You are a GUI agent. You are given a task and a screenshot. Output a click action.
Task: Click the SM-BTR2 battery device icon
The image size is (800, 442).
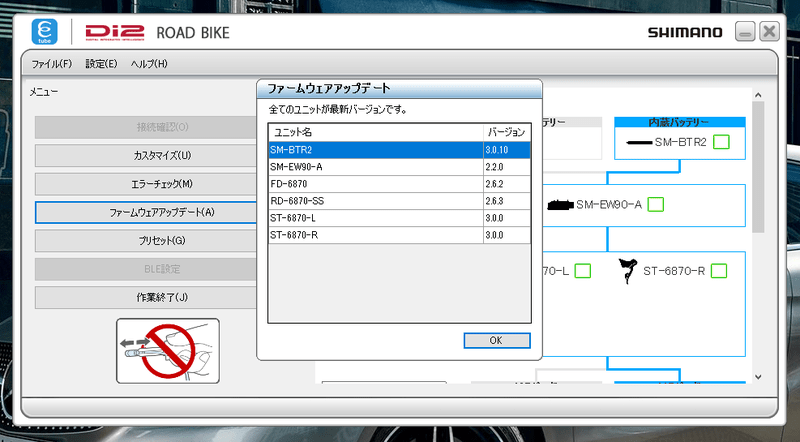639,142
